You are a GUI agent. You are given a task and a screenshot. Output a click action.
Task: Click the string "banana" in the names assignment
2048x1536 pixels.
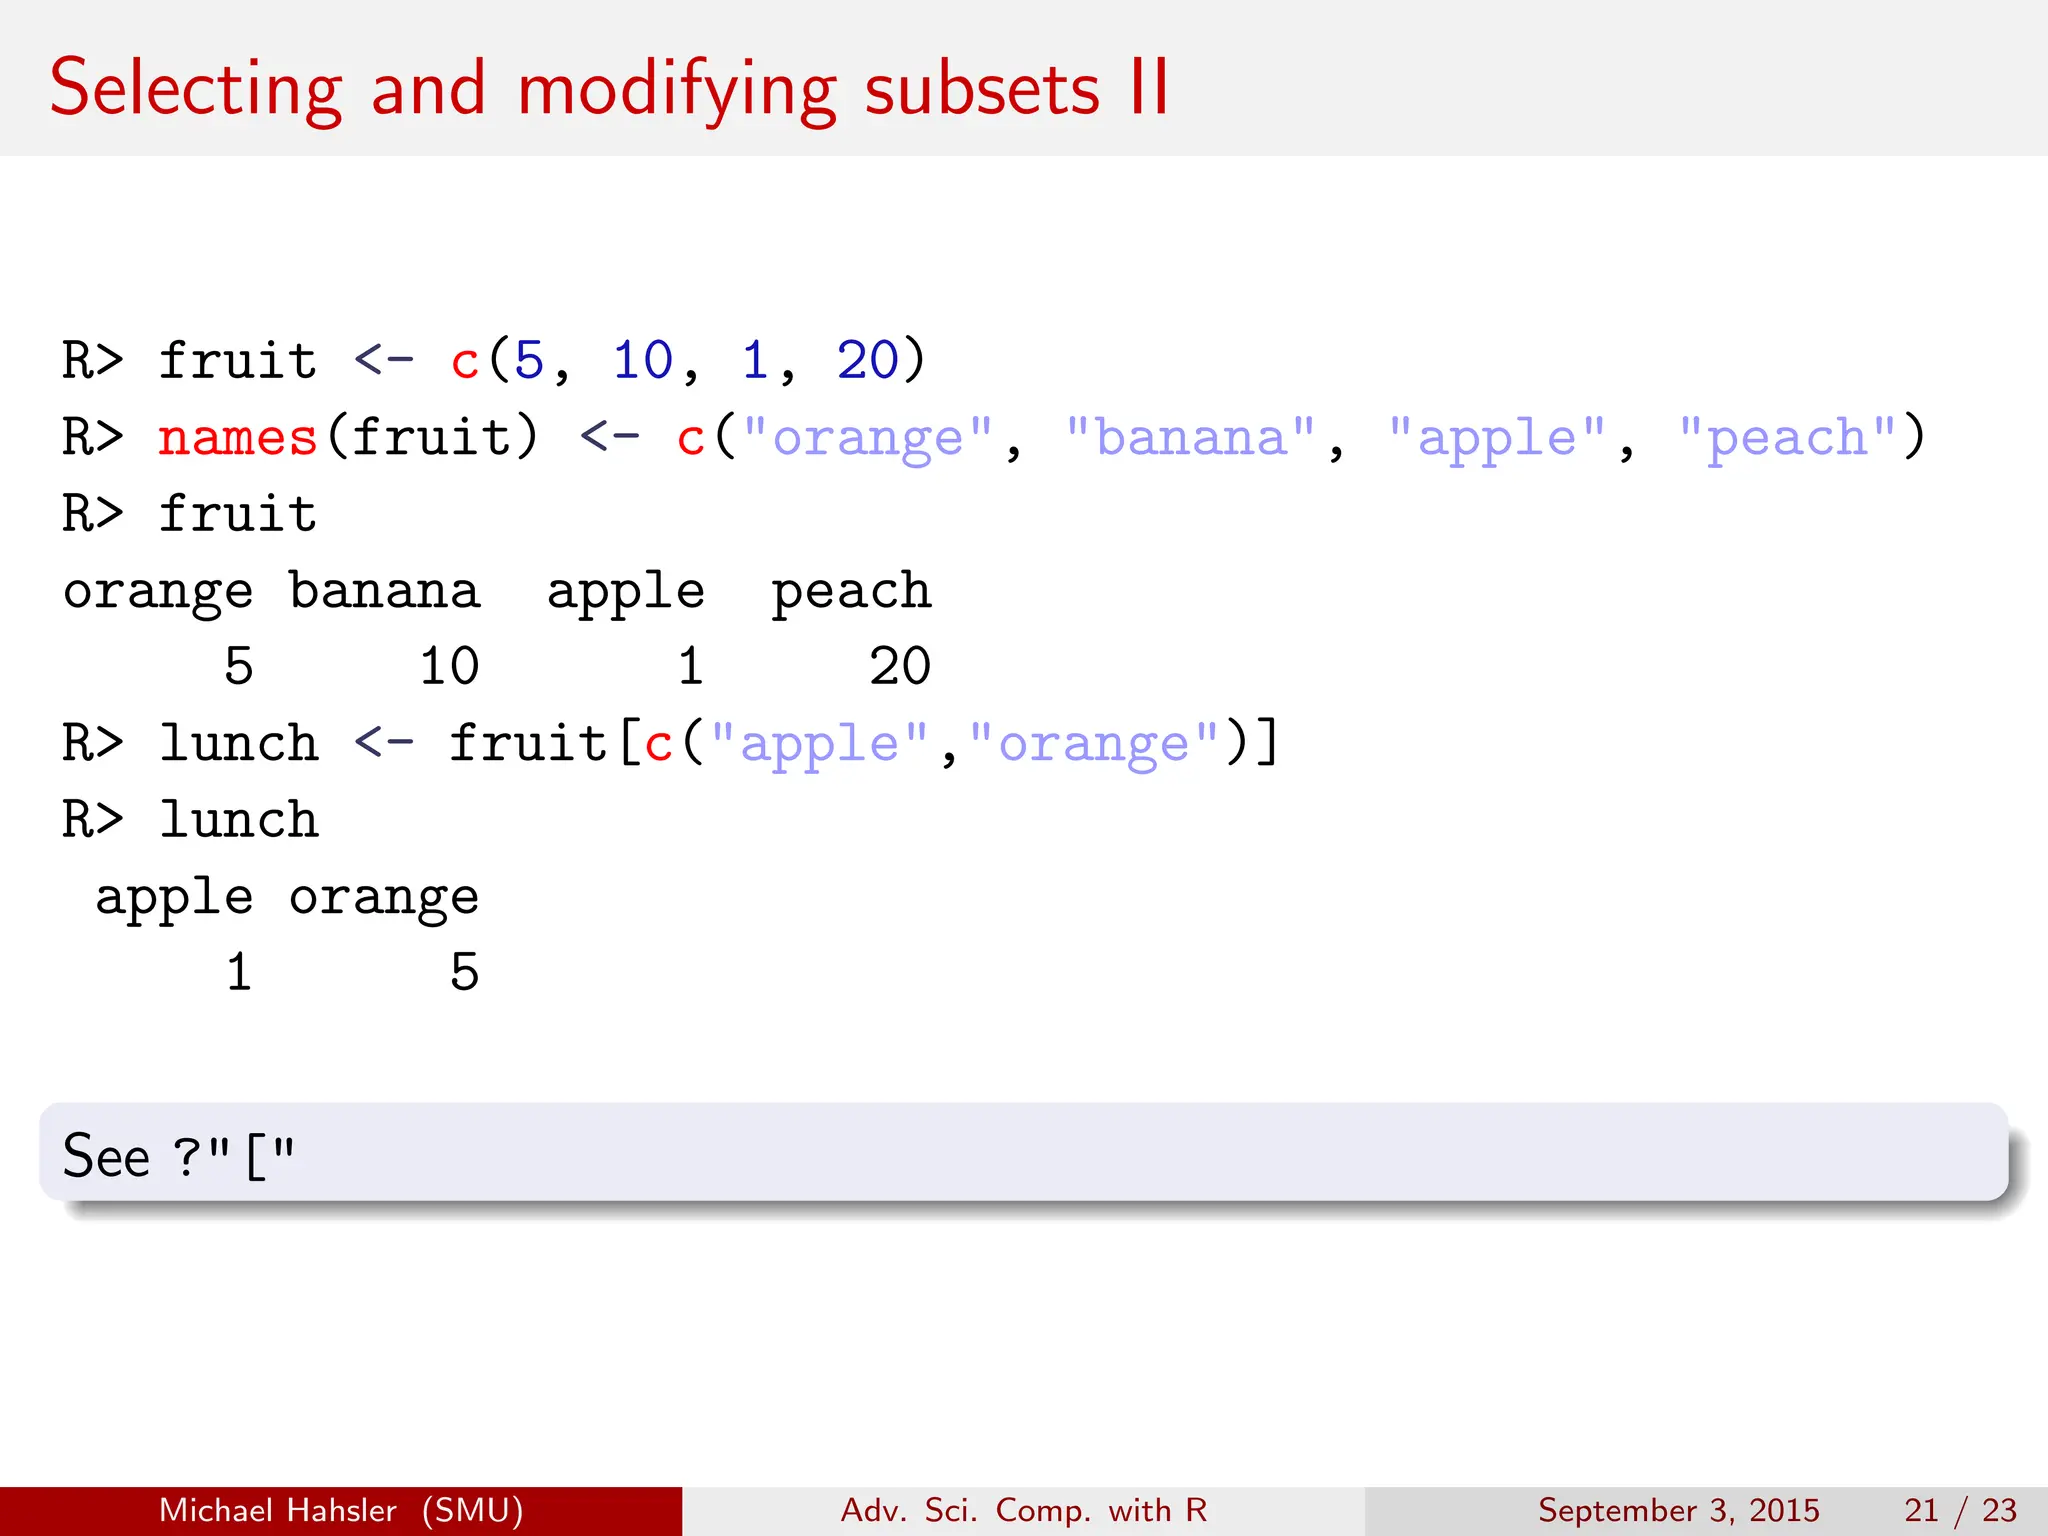point(1192,438)
